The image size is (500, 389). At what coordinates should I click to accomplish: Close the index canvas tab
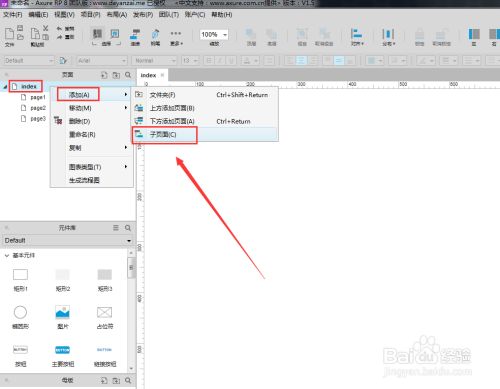tap(162, 75)
